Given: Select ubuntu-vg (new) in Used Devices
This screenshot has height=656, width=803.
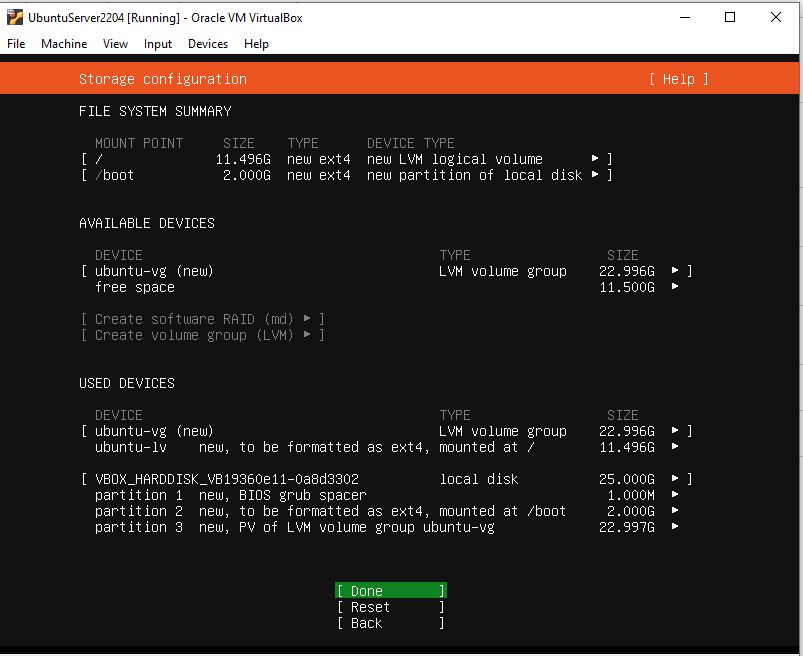Looking at the screenshot, I should coord(387,431).
